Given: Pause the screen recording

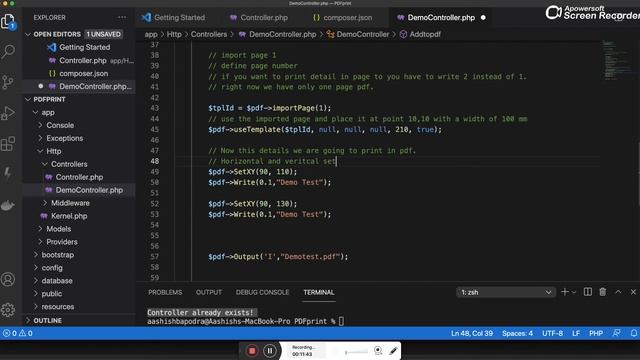Looking at the screenshot, I should (269, 351).
